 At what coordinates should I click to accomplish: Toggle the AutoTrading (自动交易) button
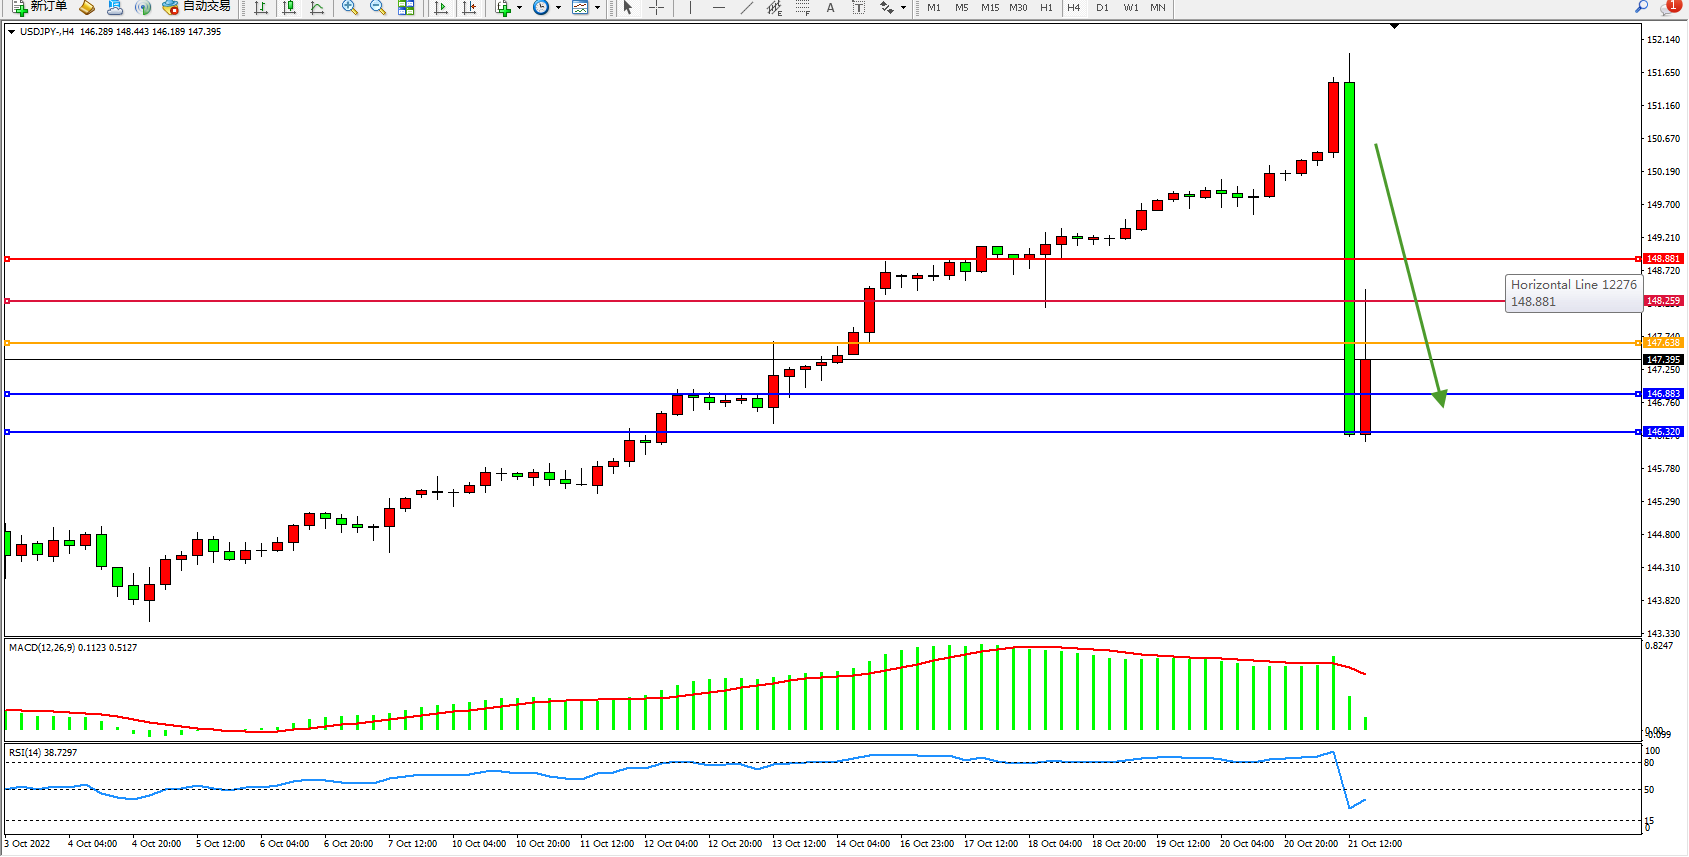[196, 7]
